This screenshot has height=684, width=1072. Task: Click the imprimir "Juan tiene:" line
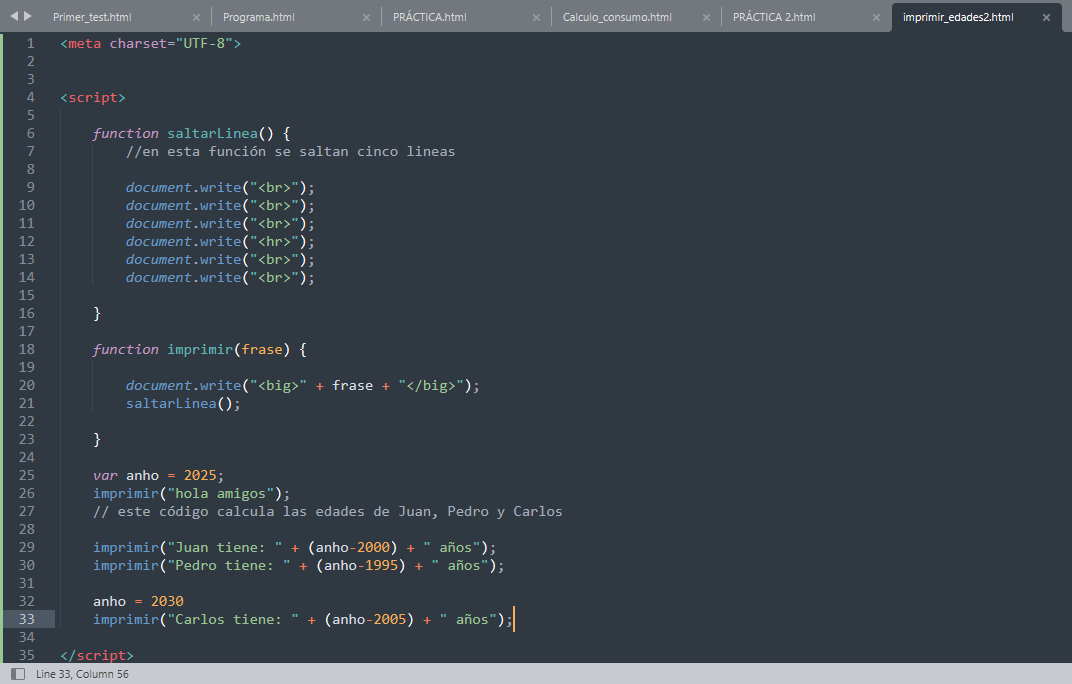(x=295, y=547)
